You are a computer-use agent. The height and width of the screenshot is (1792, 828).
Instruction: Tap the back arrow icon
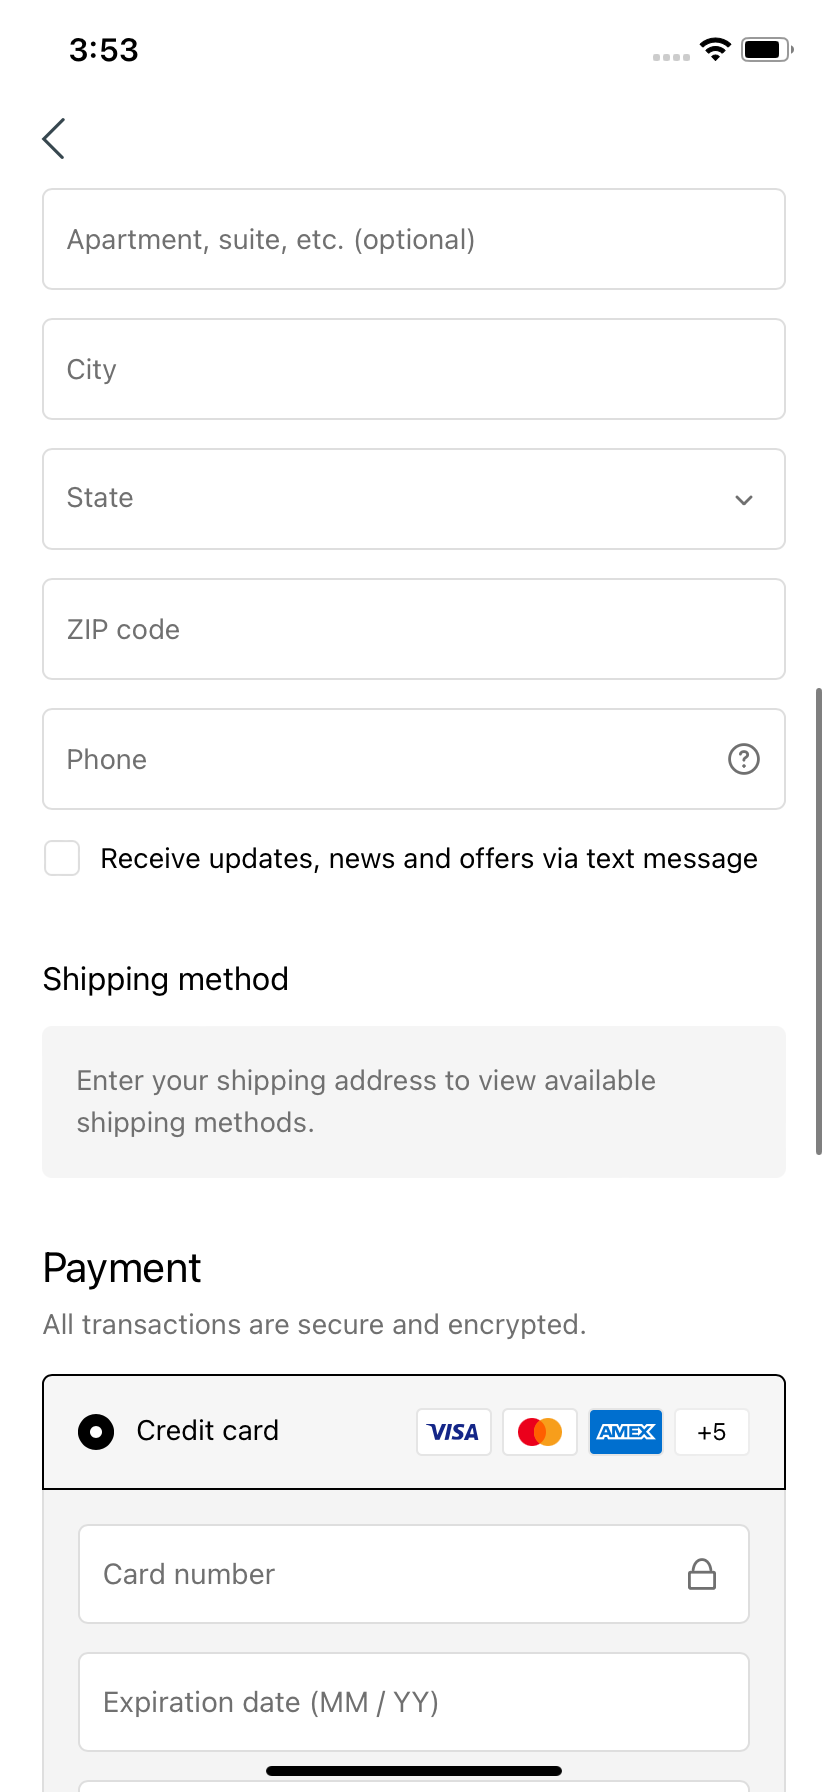54,138
